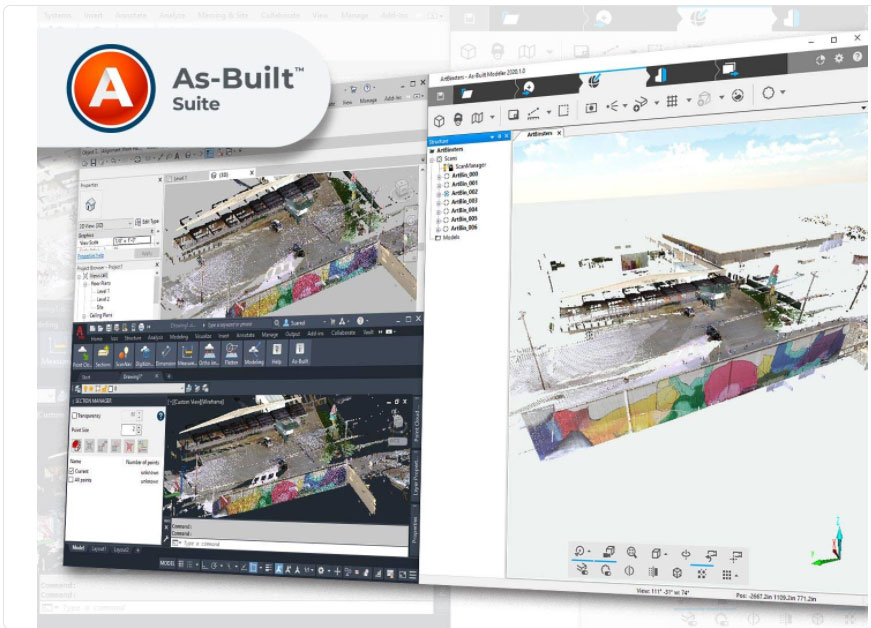The width and height of the screenshot is (871, 628).
Task: Click the Point Cloud ribbon button in AutoCAD
Action: click(x=82, y=356)
